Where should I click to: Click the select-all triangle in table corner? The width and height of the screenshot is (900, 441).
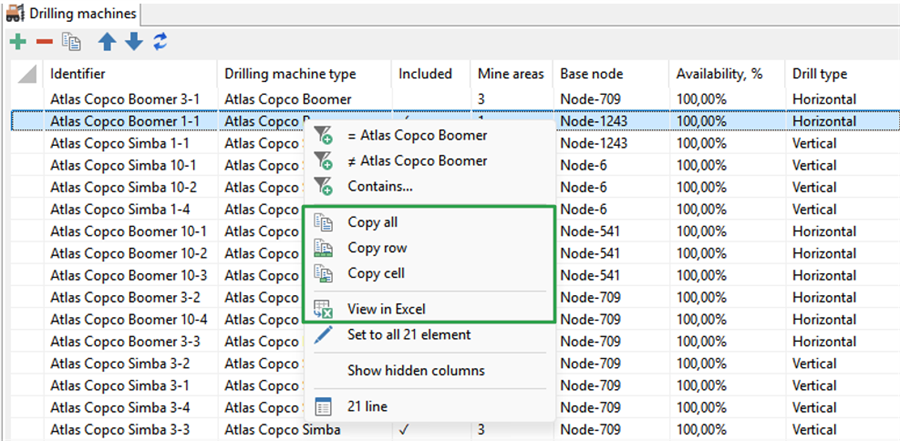(27, 74)
